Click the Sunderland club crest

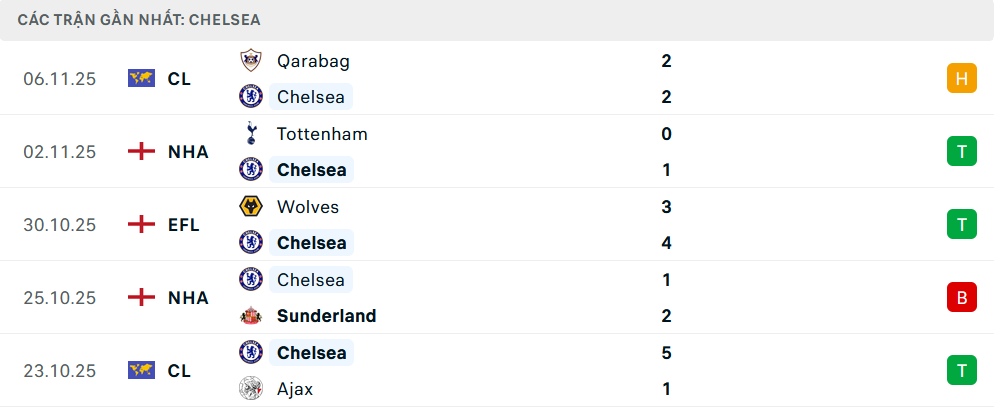(x=250, y=316)
